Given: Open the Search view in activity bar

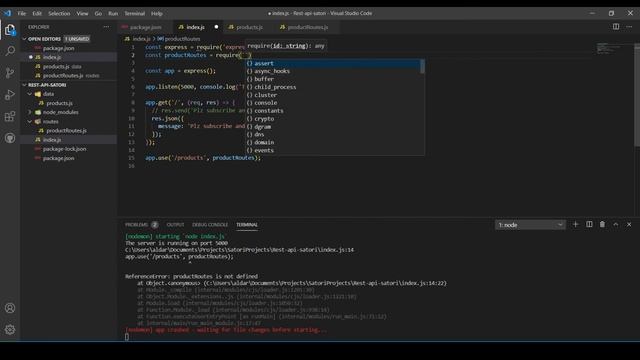Looking at the screenshot, I should coord(10,51).
